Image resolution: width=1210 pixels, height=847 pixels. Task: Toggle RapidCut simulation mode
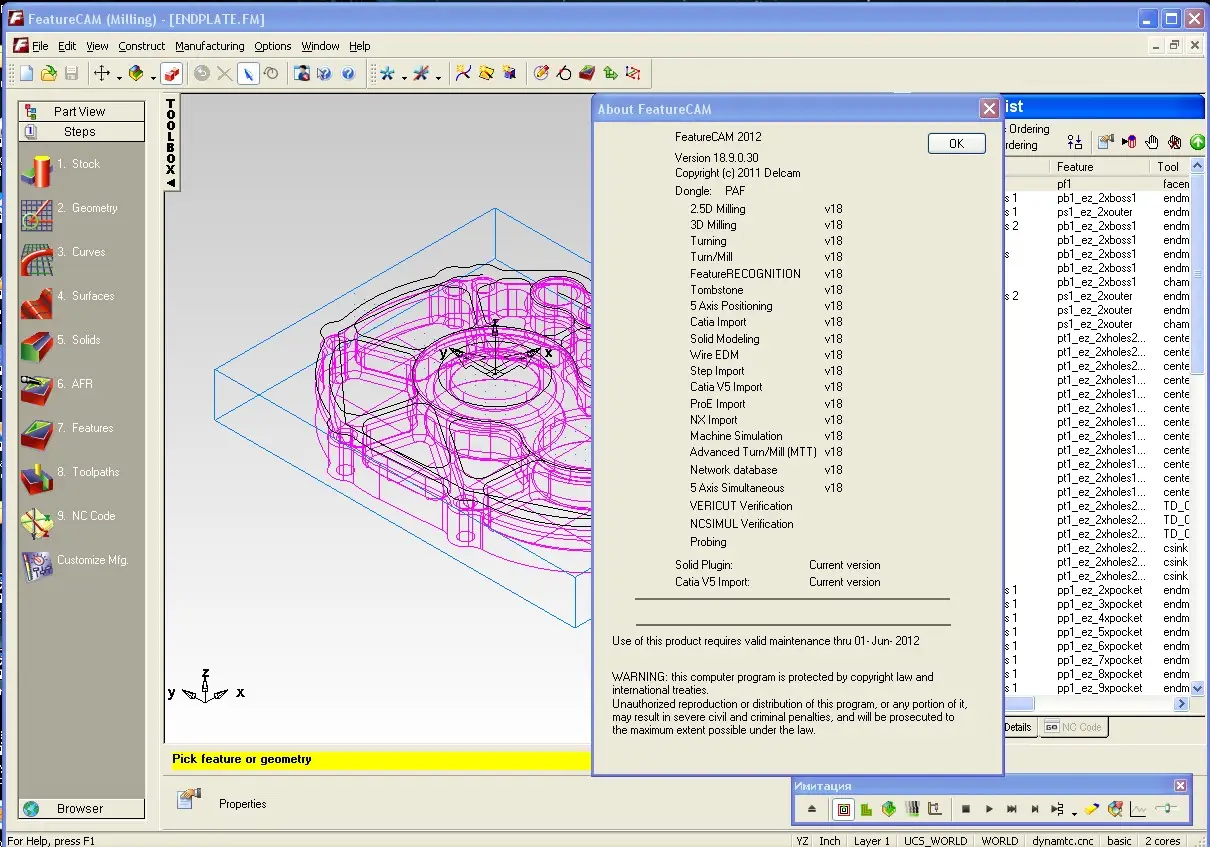coord(912,809)
